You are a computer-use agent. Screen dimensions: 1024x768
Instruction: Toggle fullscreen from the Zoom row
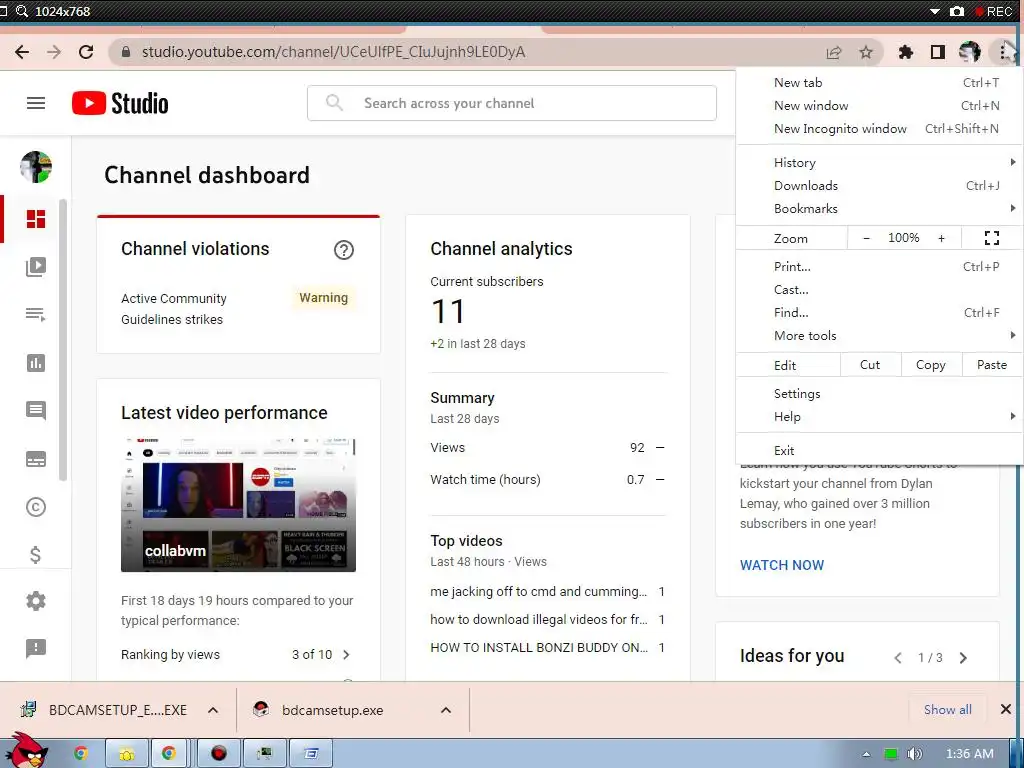click(991, 238)
